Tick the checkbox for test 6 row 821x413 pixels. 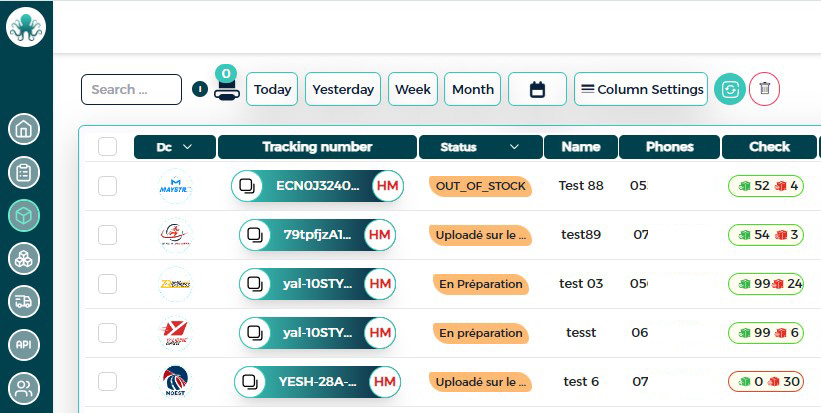(108, 381)
